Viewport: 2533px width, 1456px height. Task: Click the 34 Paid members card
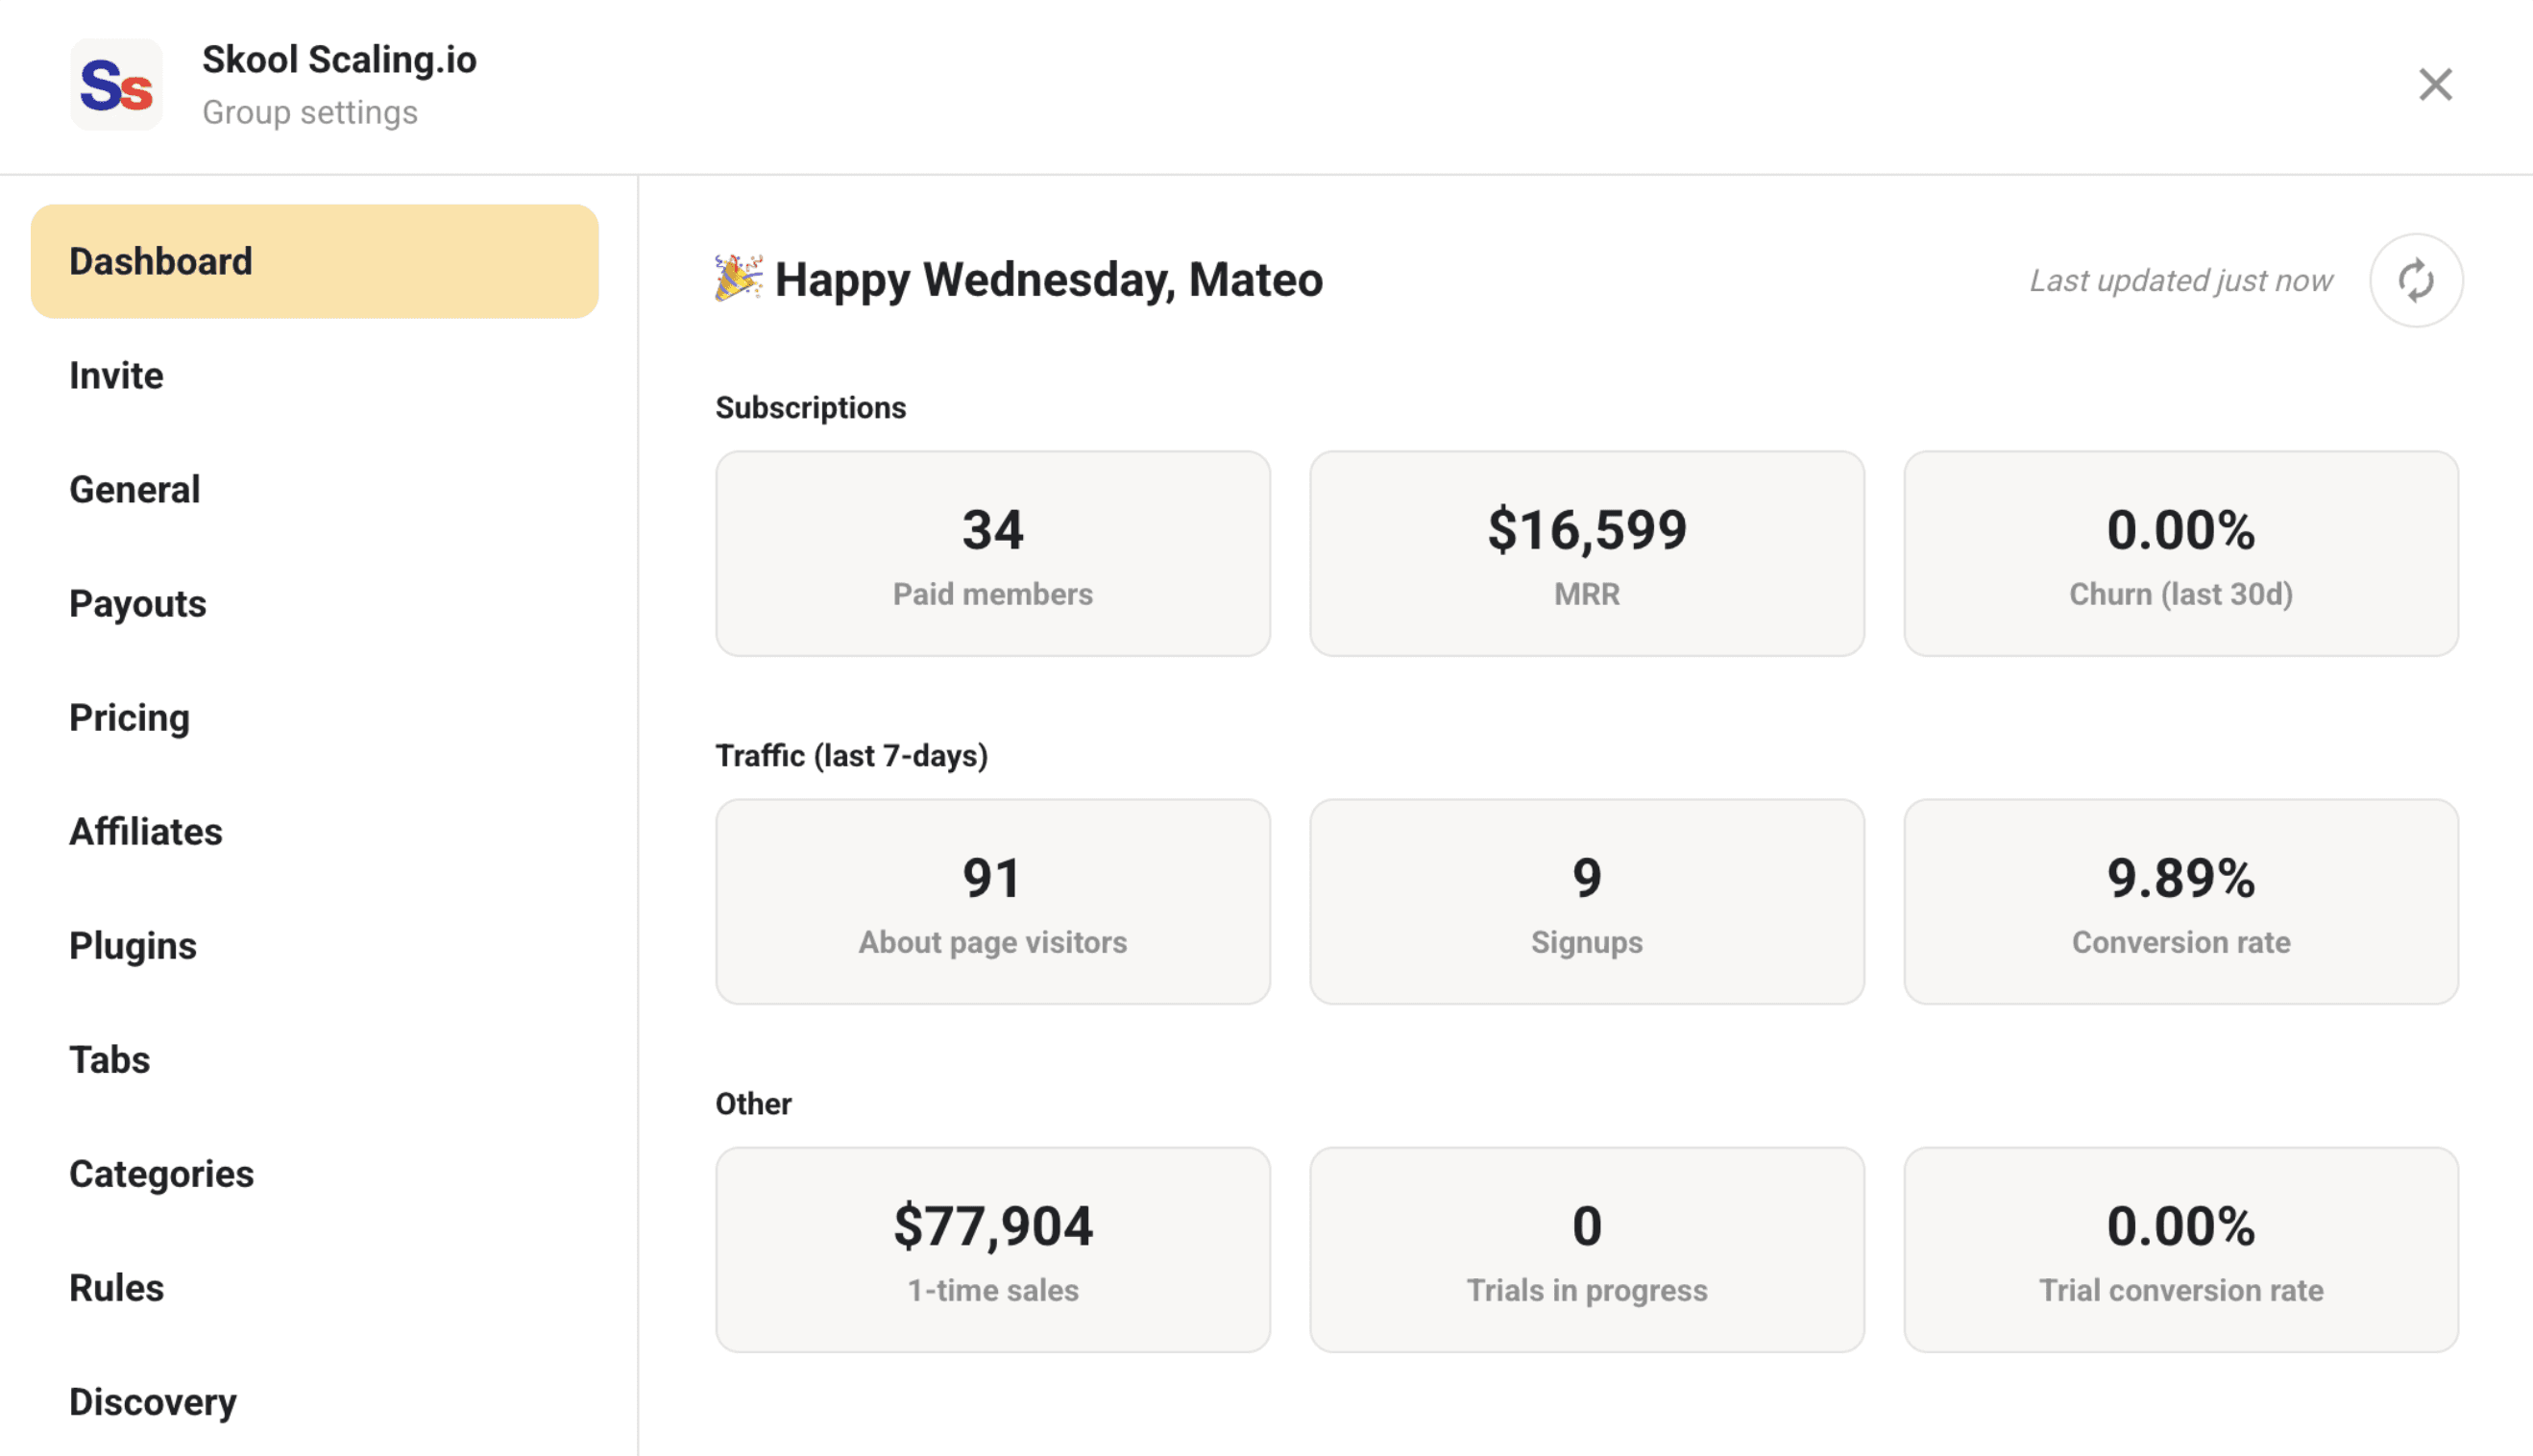click(992, 553)
